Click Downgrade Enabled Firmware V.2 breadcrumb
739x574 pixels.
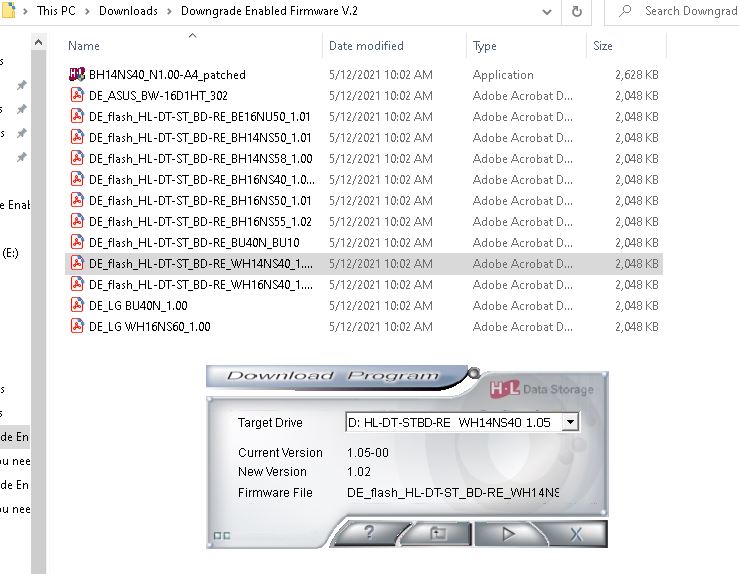pyautogui.click(x=269, y=11)
